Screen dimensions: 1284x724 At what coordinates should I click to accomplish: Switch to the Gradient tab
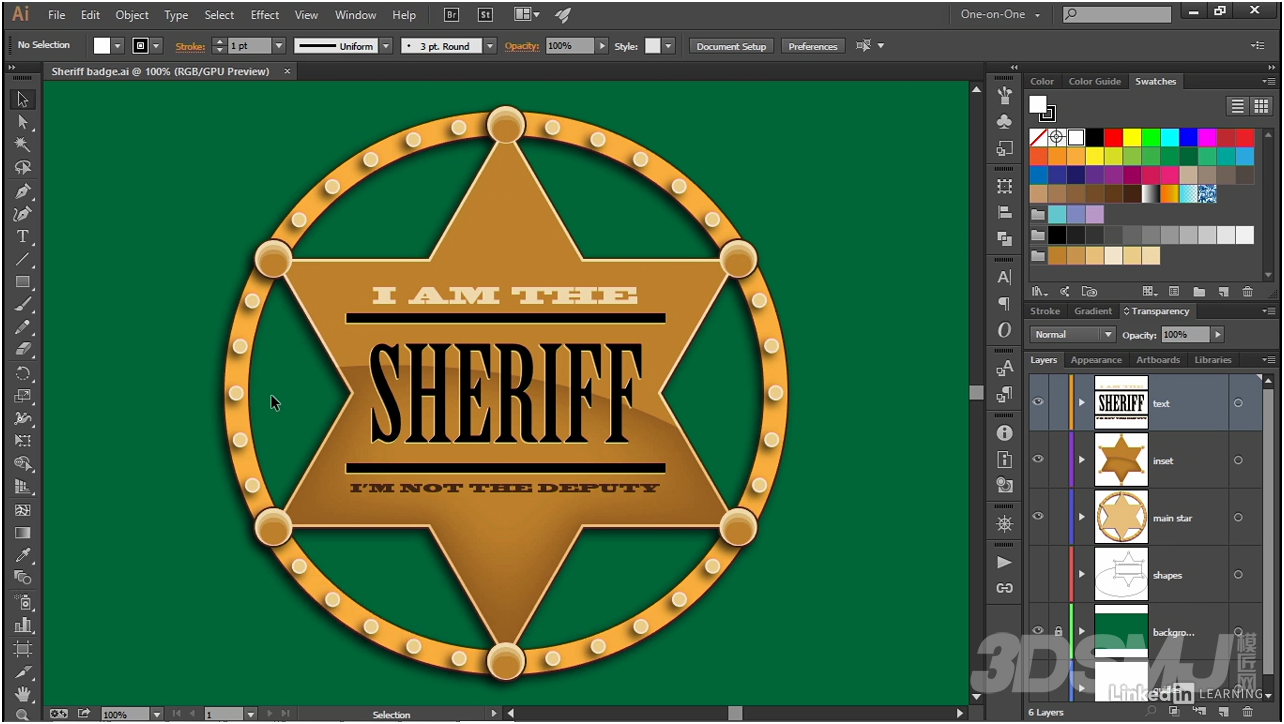1093,311
